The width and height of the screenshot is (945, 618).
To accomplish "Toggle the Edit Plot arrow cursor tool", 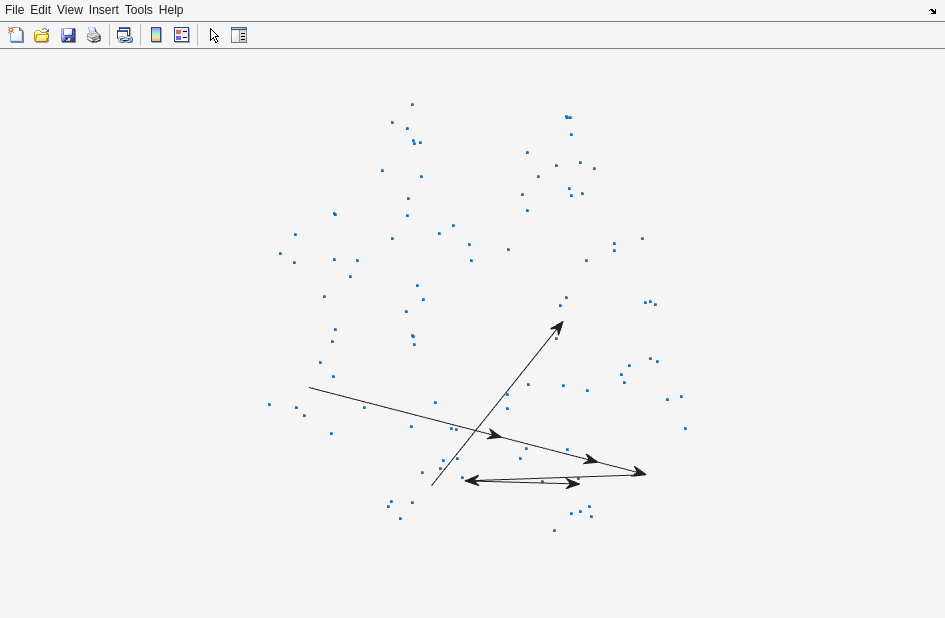I will (x=214, y=35).
